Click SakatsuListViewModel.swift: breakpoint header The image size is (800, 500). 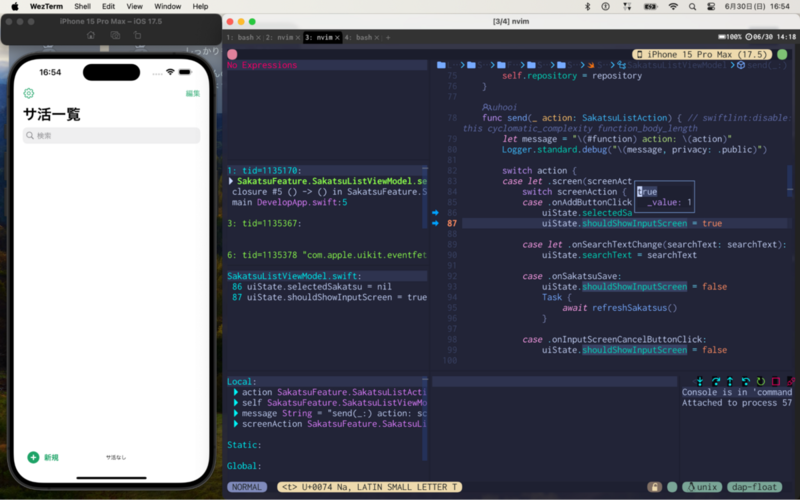[294, 276]
